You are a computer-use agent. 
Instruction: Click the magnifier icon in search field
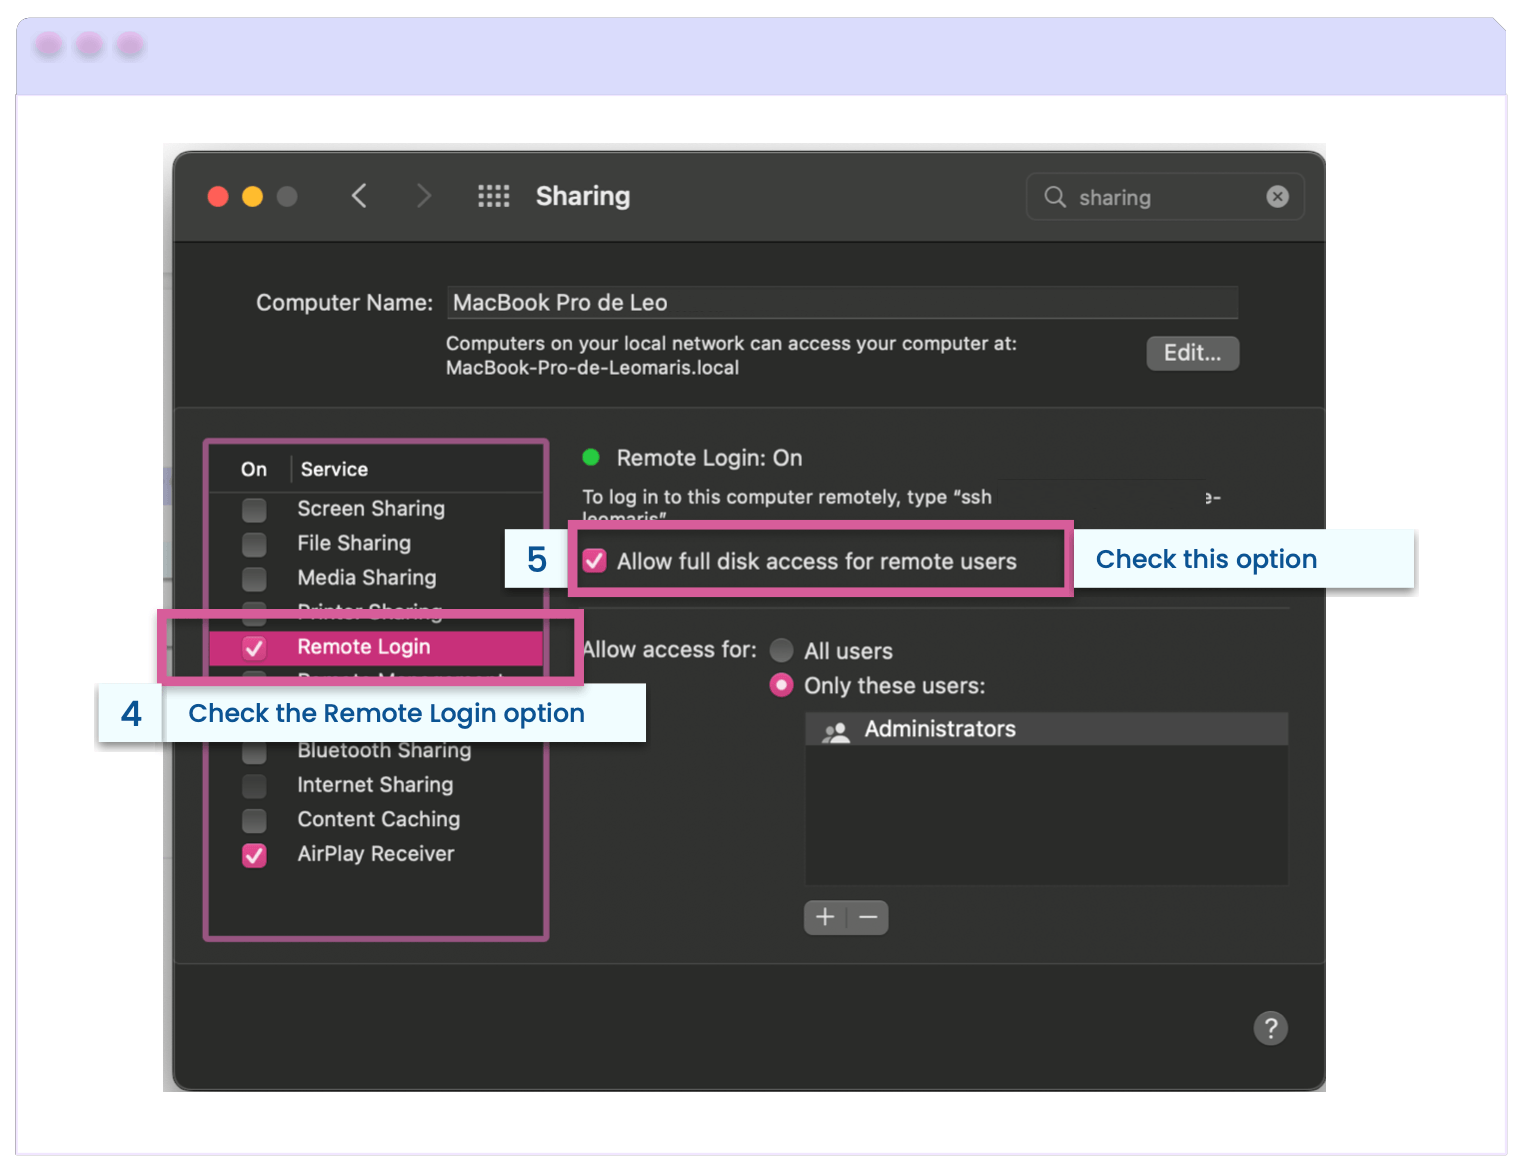(1055, 197)
